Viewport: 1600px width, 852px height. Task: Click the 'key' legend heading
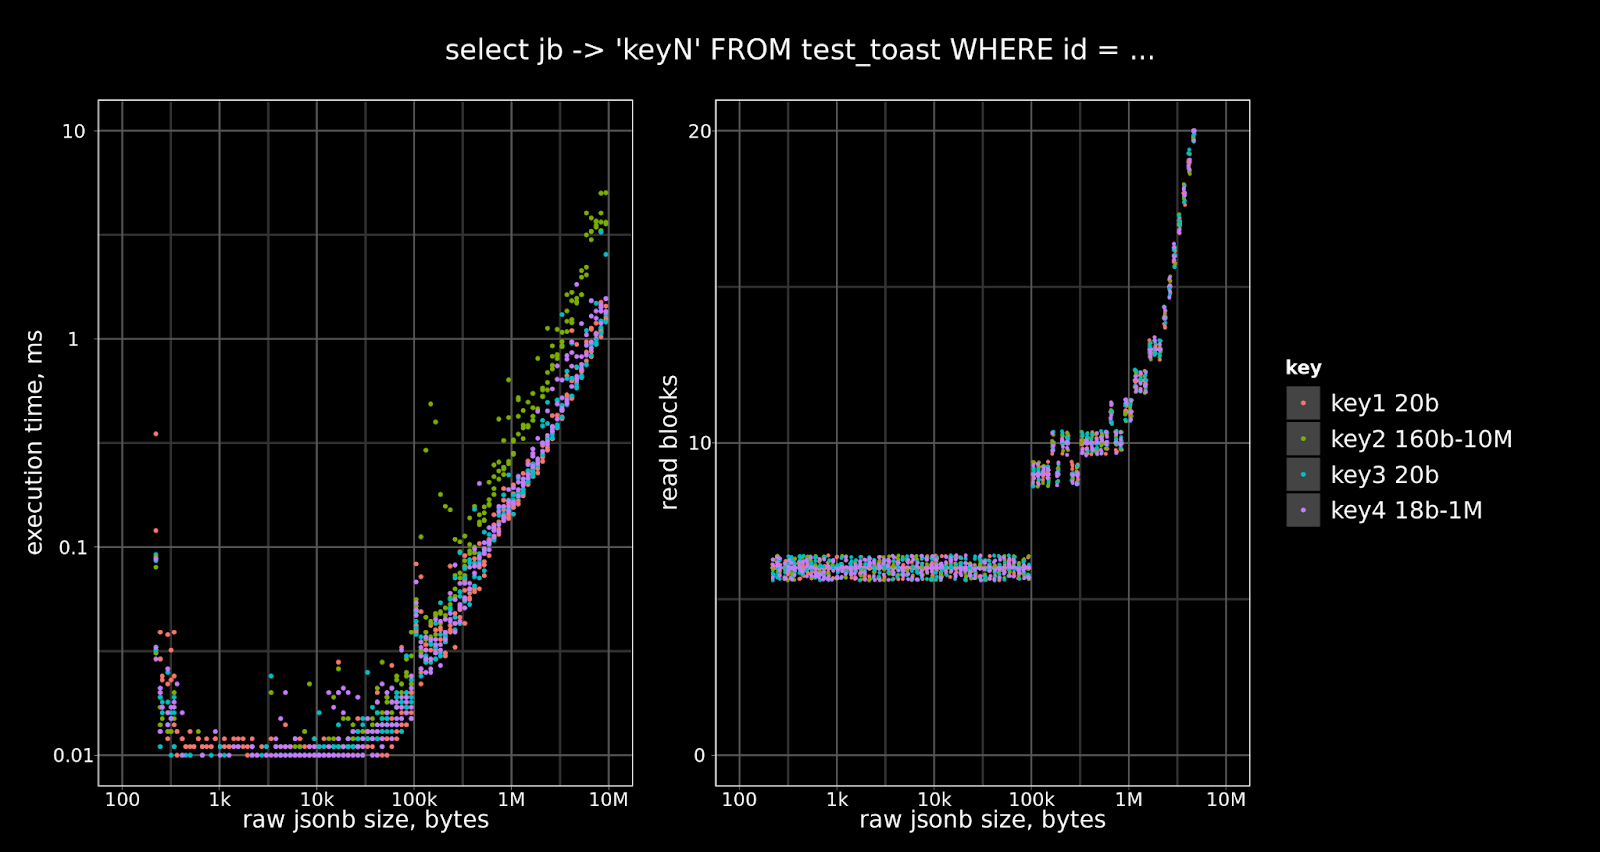tap(1303, 368)
